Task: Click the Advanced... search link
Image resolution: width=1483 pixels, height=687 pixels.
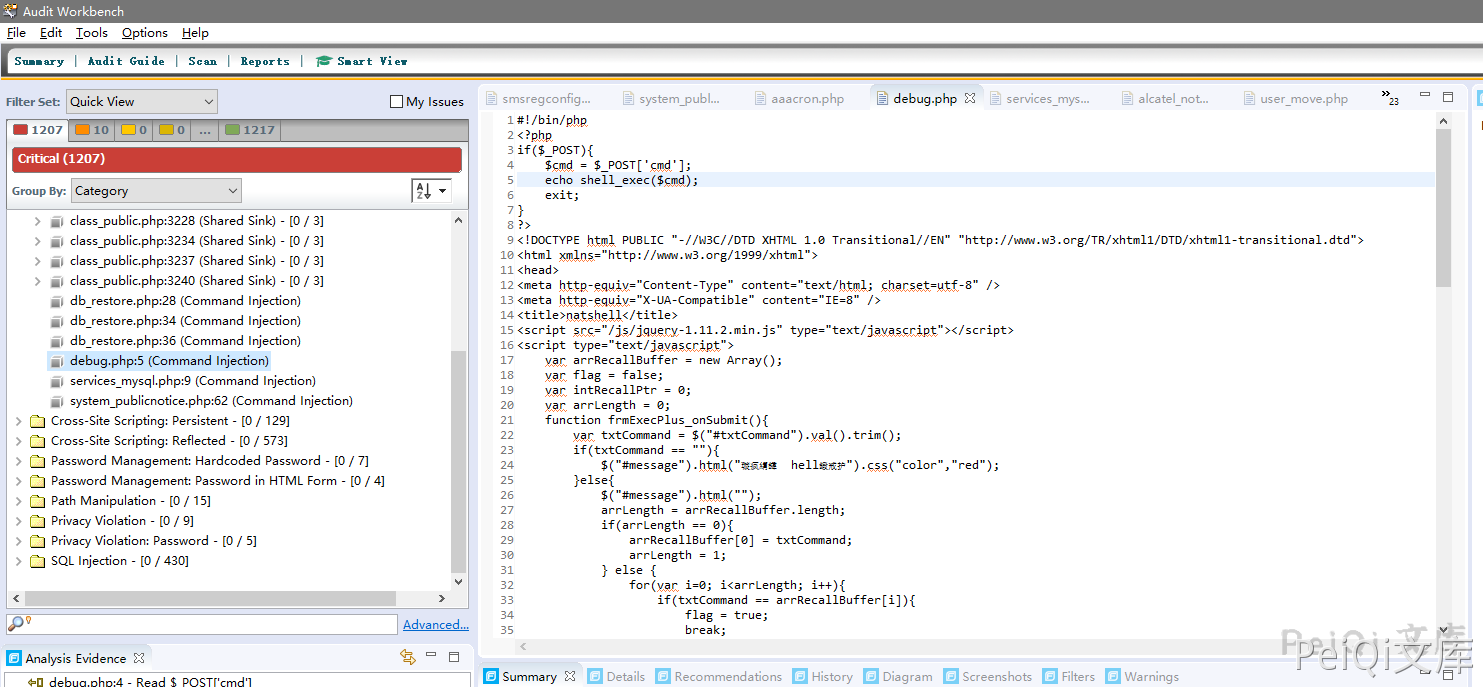Action: (435, 624)
